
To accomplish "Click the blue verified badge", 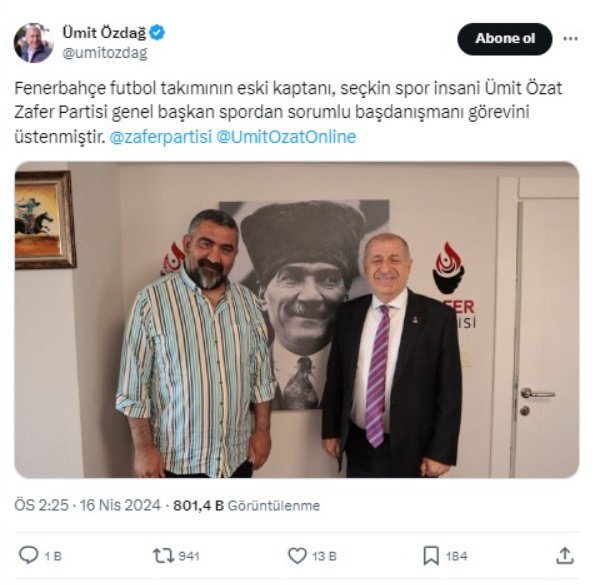I will 157,33.
